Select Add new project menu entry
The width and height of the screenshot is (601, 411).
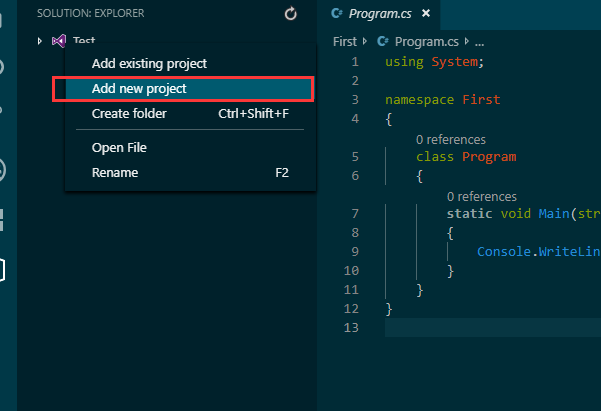point(139,89)
